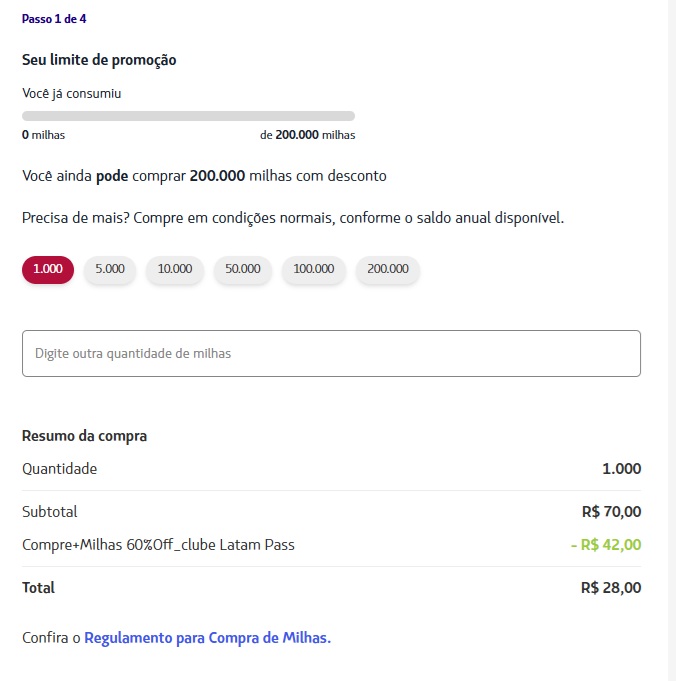Choose the 100.000 miles quantity chip
The width and height of the screenshot is (676, 681).
314,269
